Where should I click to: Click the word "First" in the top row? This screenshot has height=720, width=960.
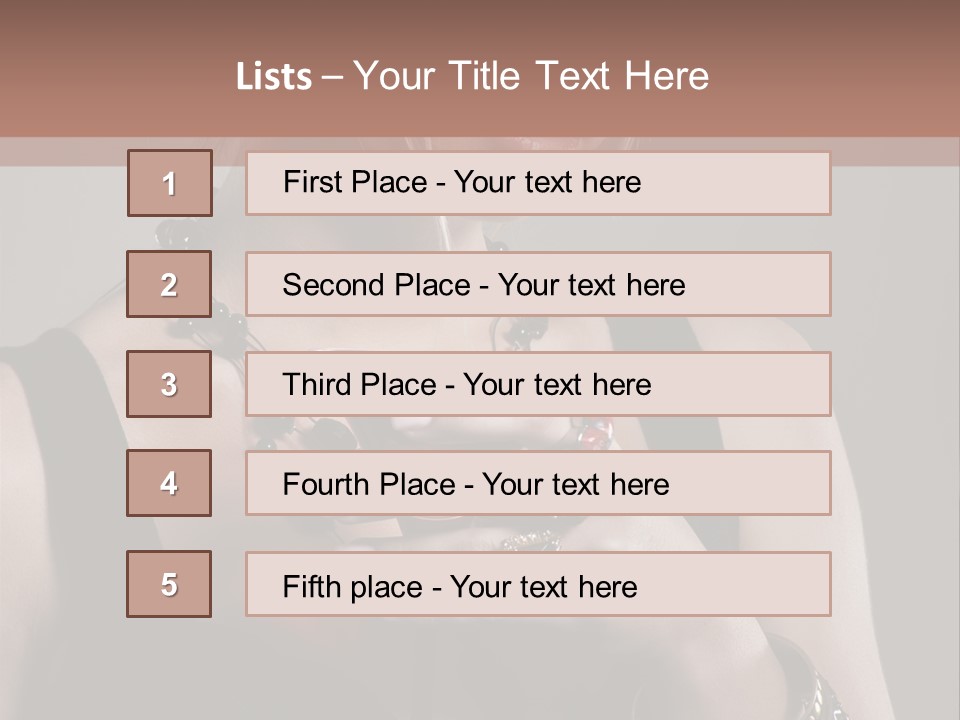(314, 182)
